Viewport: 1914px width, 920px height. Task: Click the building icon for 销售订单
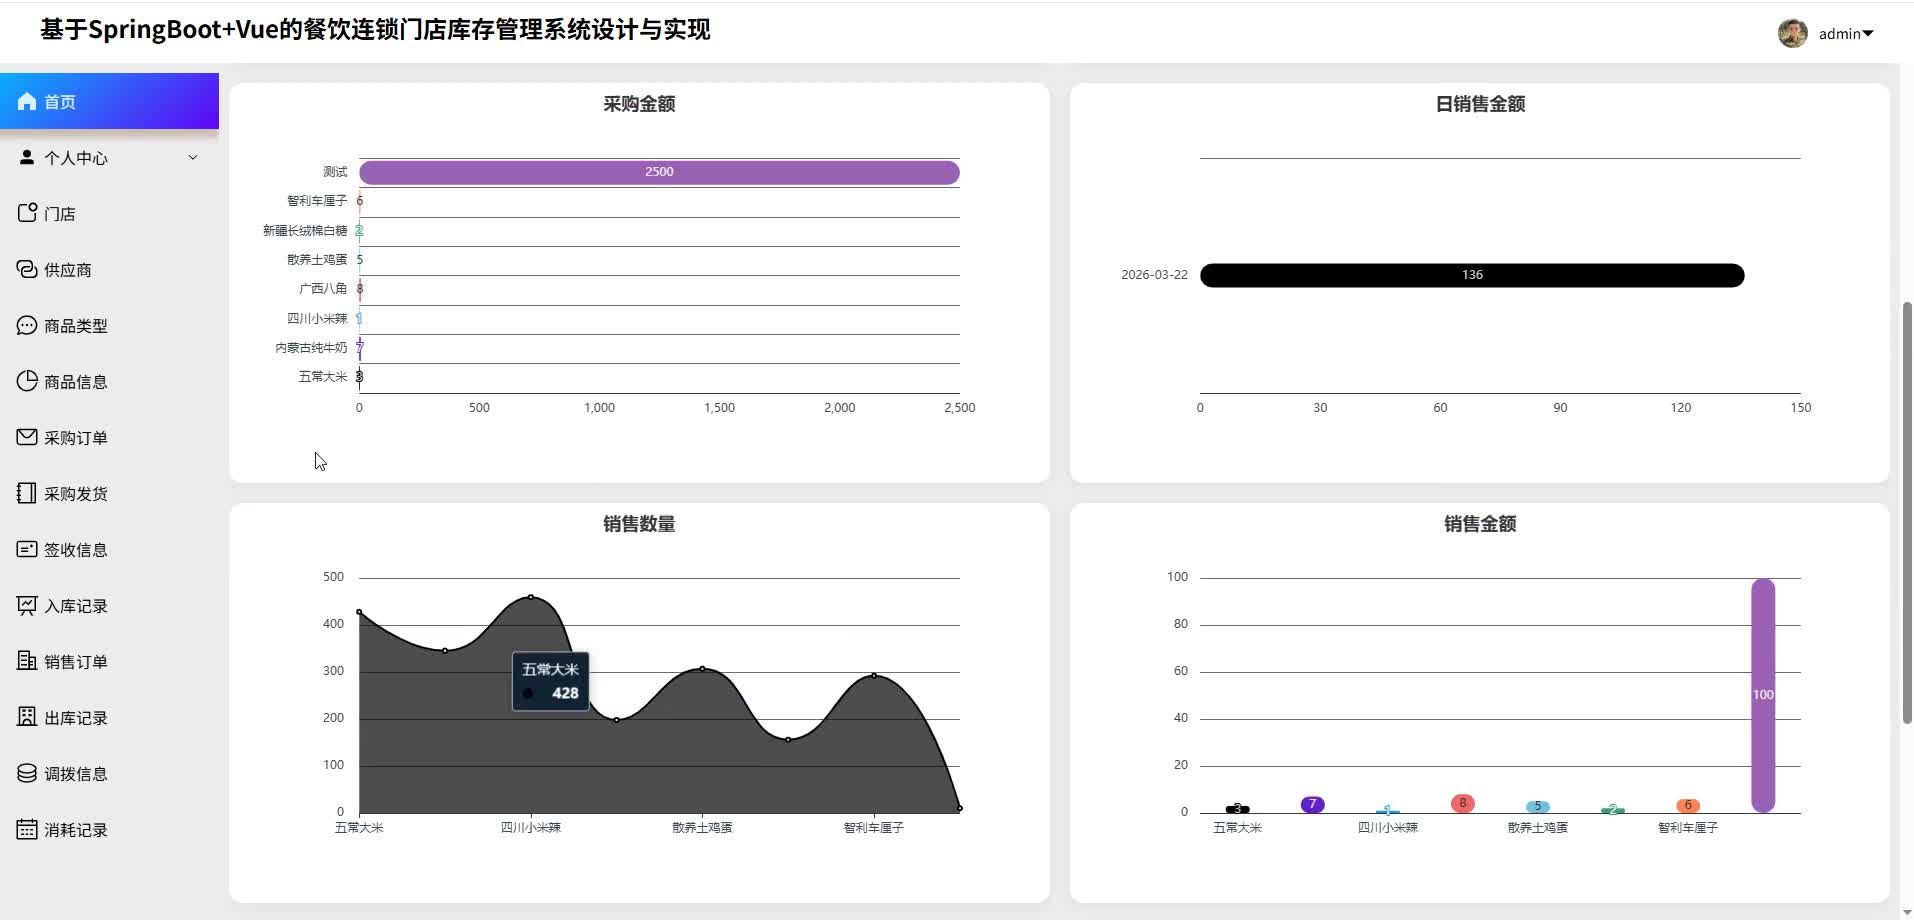coord(27,661)
